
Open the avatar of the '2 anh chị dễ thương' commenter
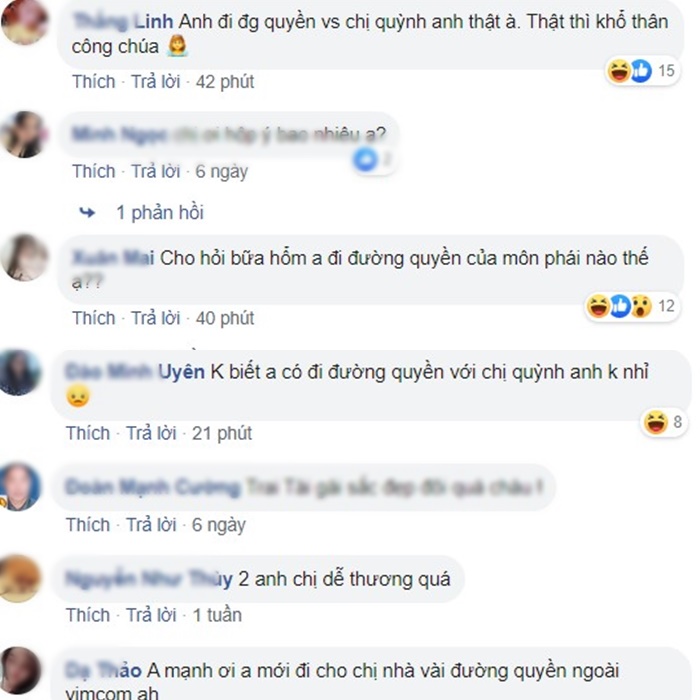19,579
